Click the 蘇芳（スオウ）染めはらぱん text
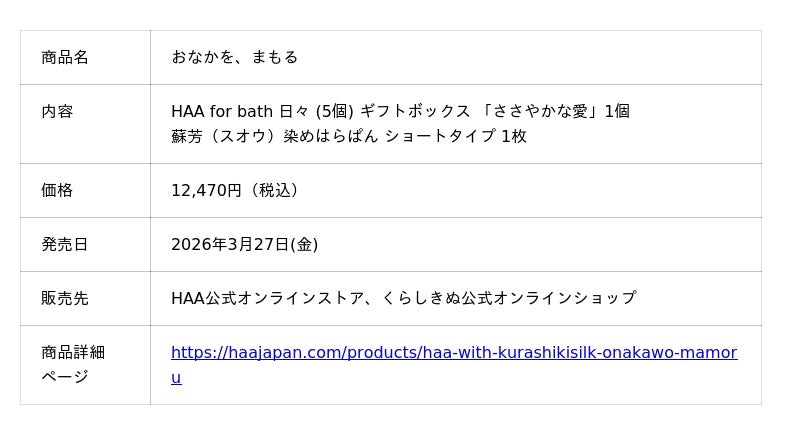This screenshot has width=800, height=435. [275, 137]
